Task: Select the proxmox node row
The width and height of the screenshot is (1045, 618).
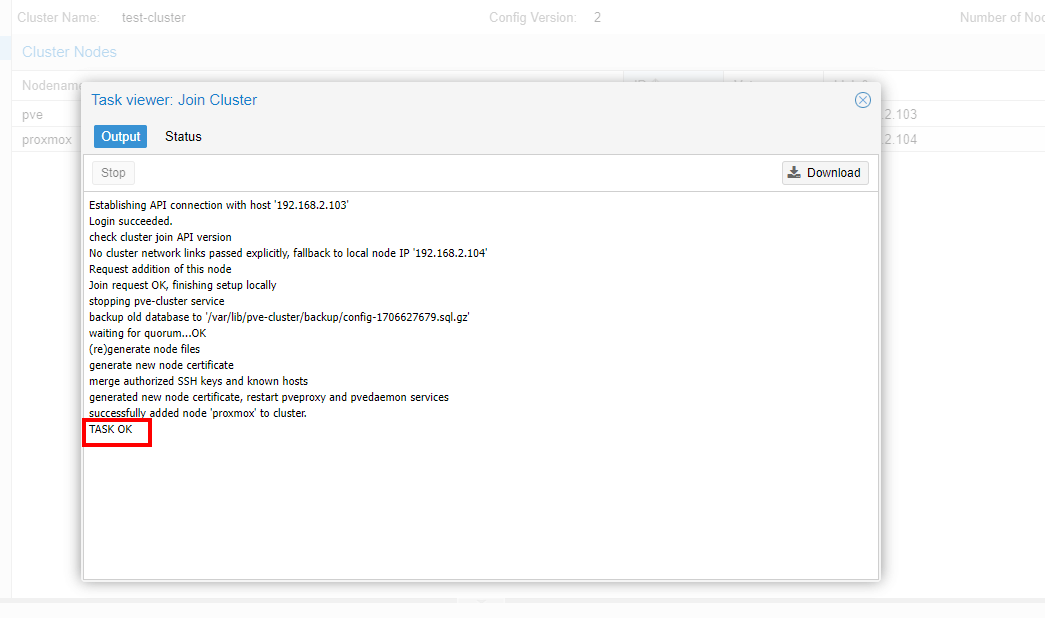Action: (x=46, y=140)
